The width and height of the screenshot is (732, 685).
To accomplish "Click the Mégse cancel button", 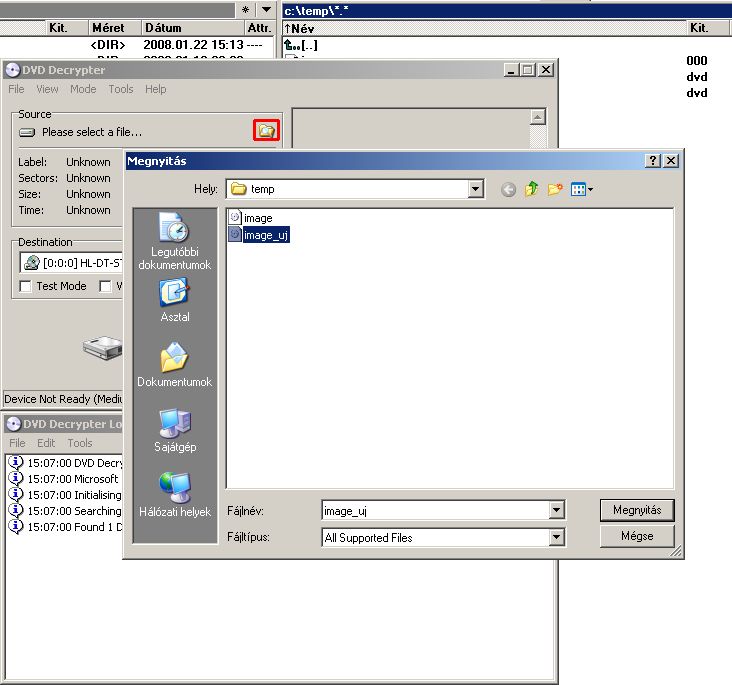I will tap(637, 536).
